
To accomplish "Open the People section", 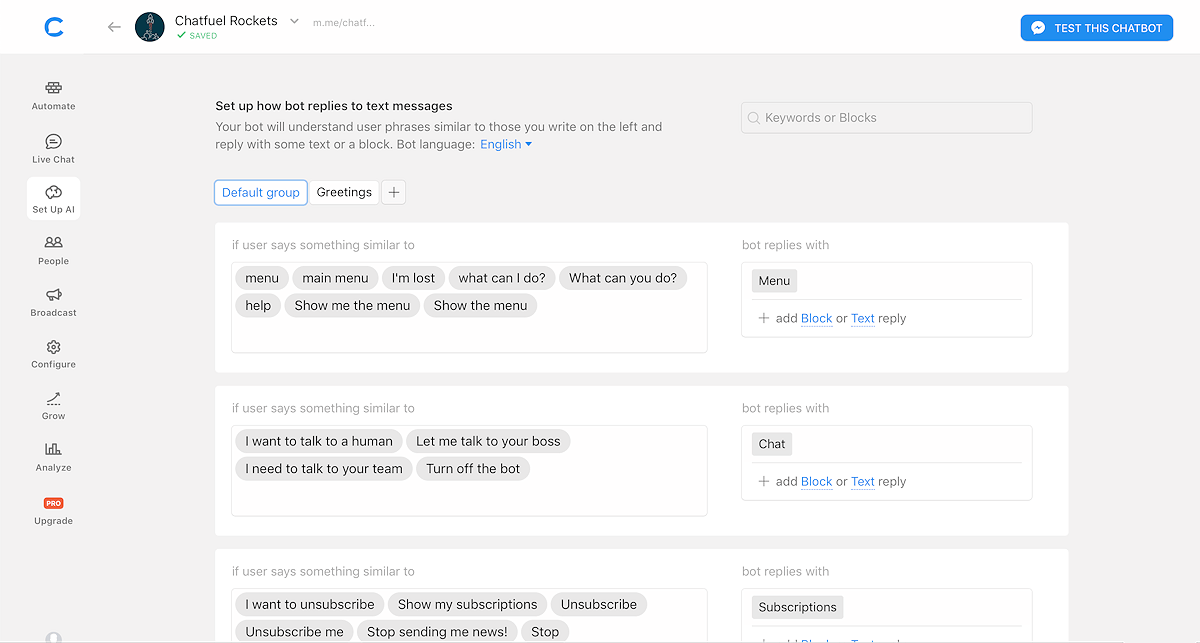I will 54,250.
